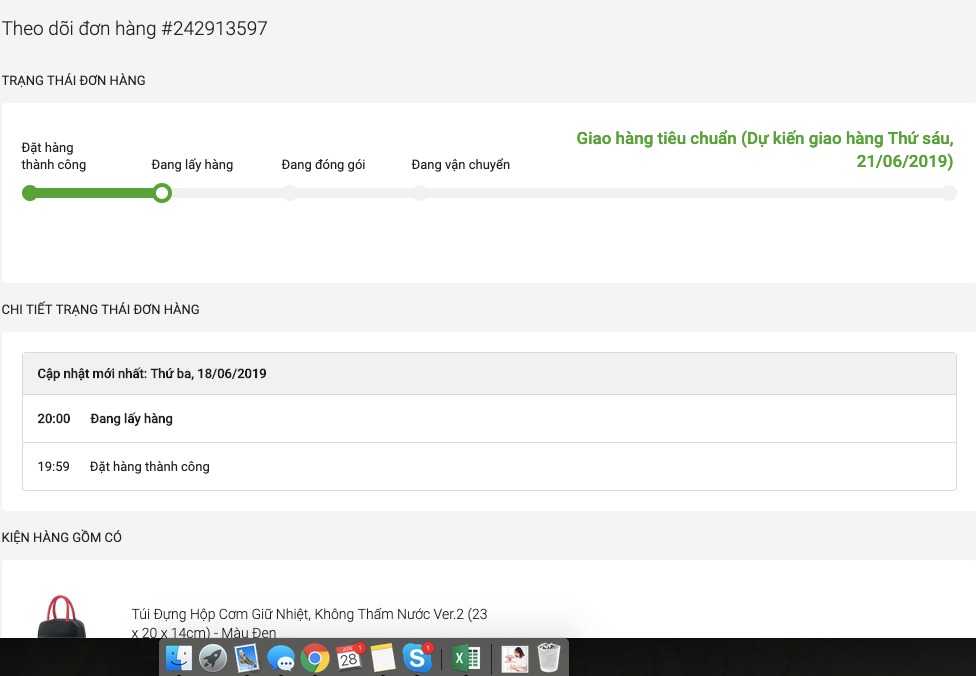Click the 'Đang lấy hàng' progress step circle
The image size is (976, 676).
pos(162,193)
